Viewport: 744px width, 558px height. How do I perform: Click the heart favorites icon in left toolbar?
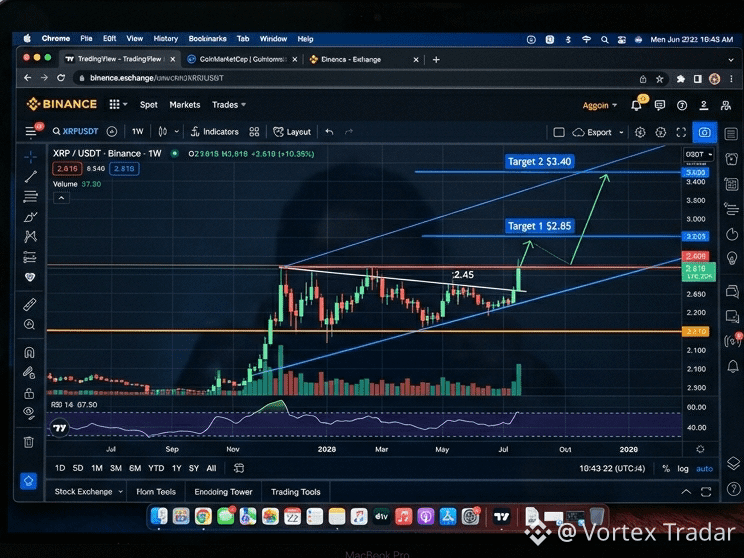[30, 277]
